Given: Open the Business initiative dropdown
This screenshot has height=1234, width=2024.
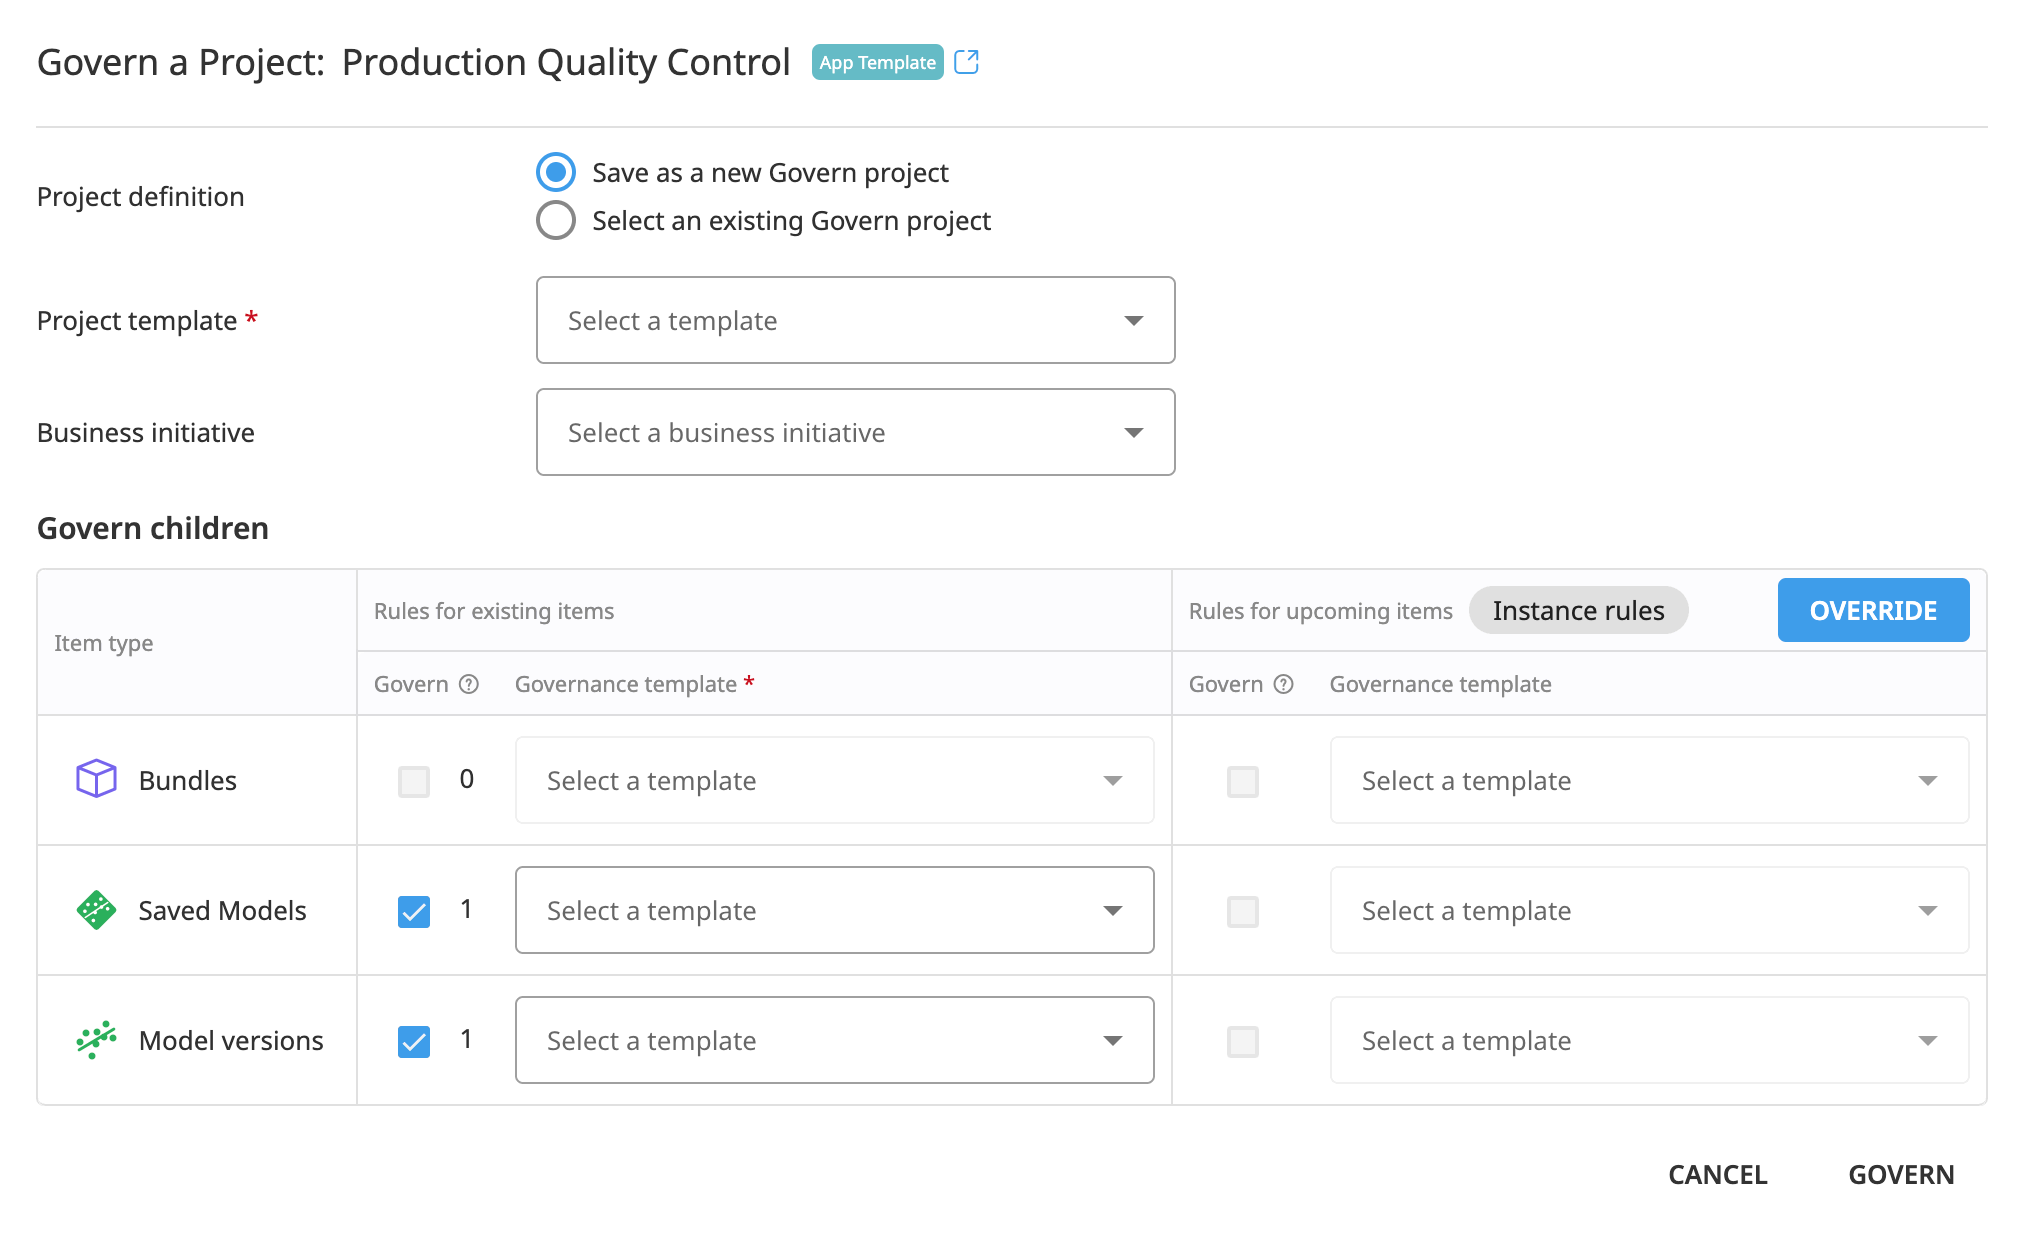Looking at the screenshot, I should (x=856, y=432).
